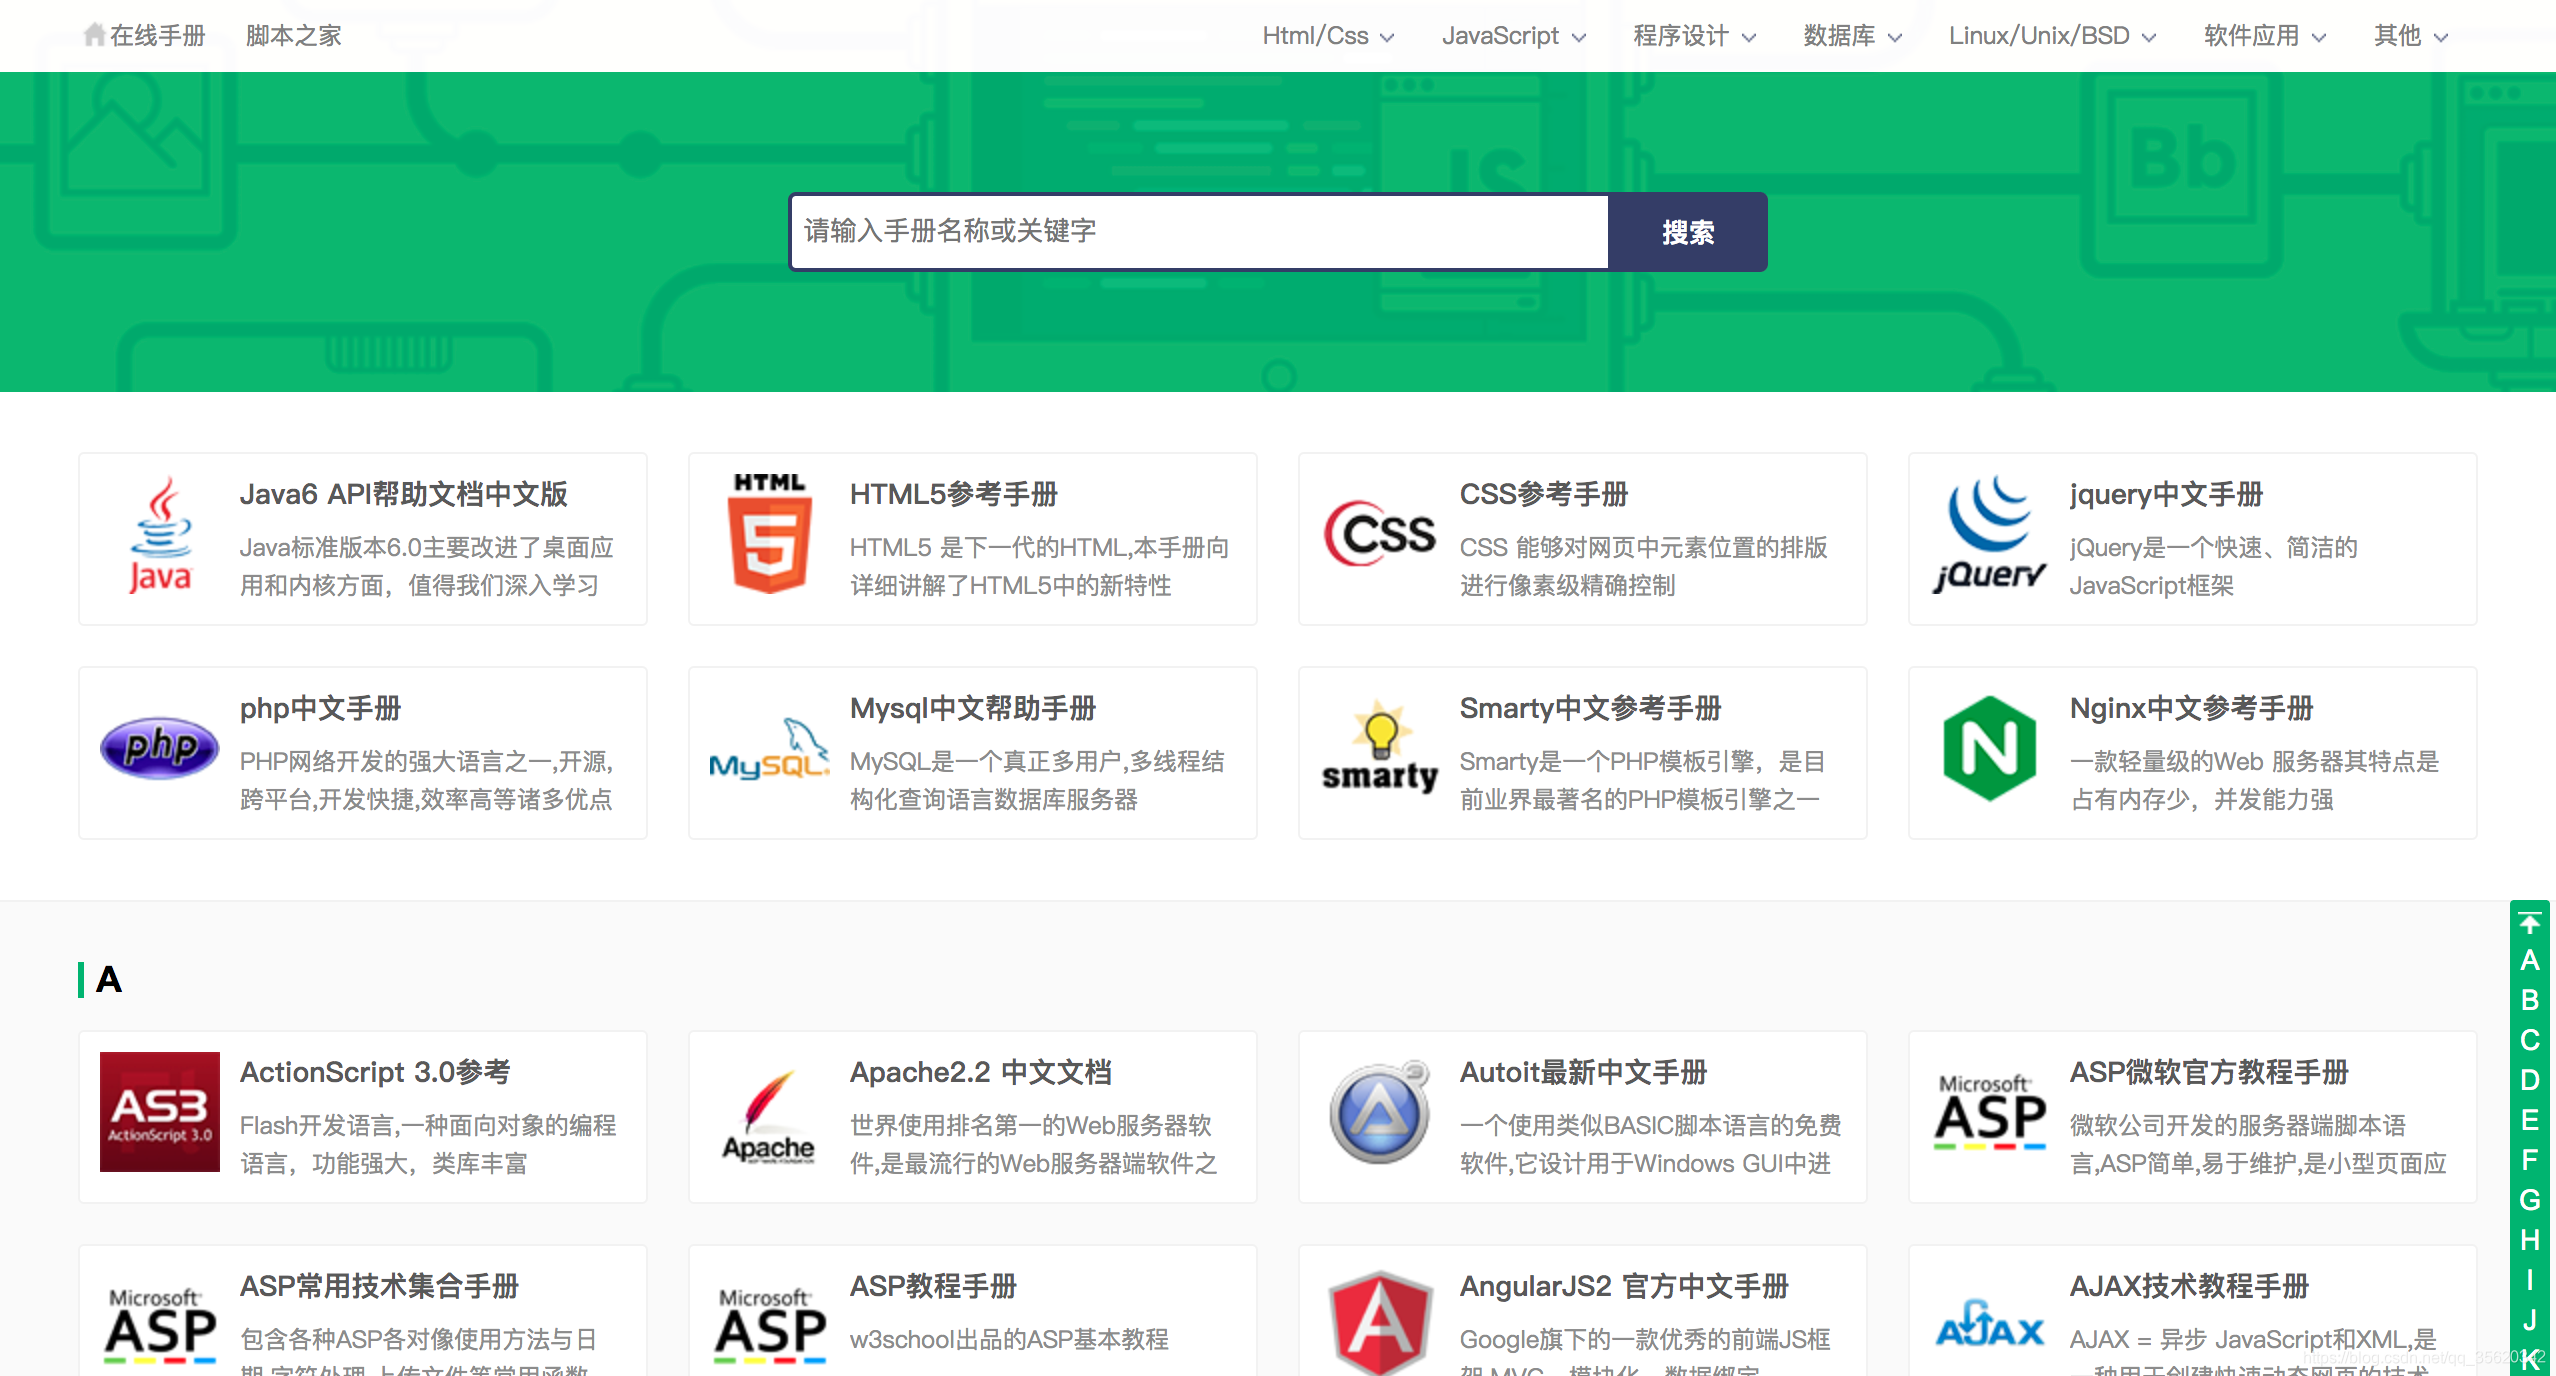Jump to letter C in alphabet sidebar
This screenshot has width=2556, height=1376.
[x=2530, y=1040]
